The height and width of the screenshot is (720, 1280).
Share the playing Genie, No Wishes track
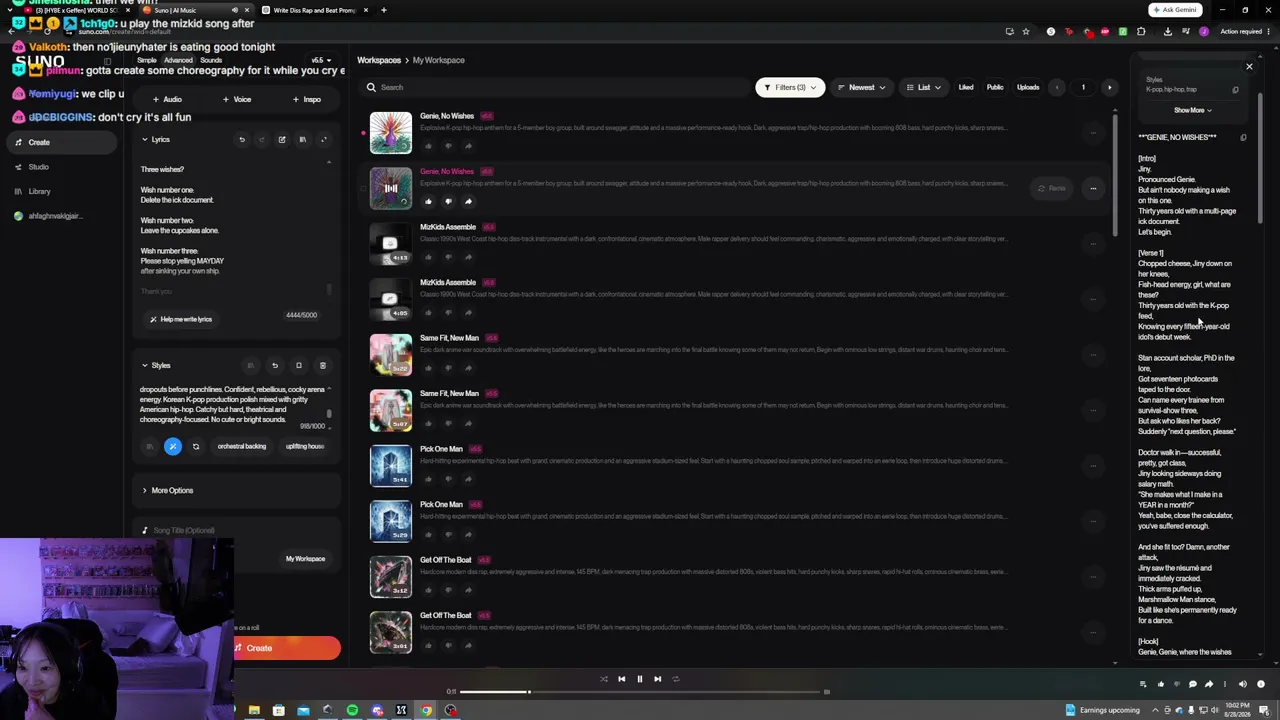(x=467, y=201)
